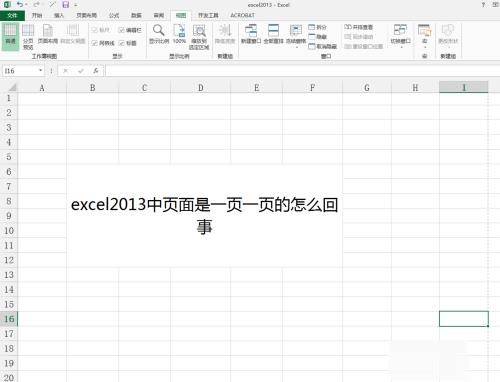The width and height of the screenshot is (500, 382).
Task: Zoom to selection (缩放到选定区域)
Action: tap(199, 37)
